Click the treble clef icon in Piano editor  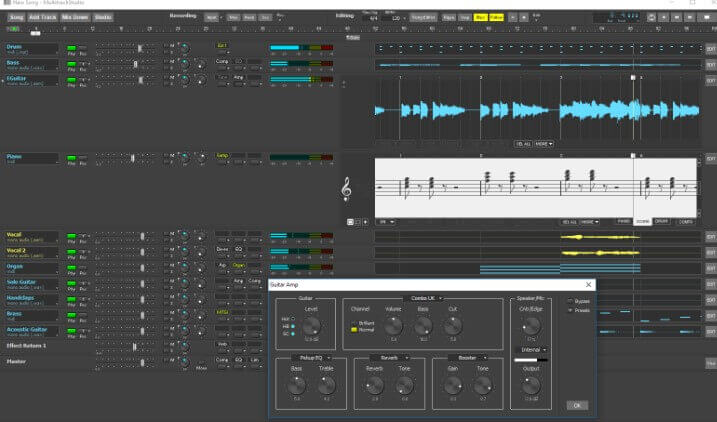(346, 189)
